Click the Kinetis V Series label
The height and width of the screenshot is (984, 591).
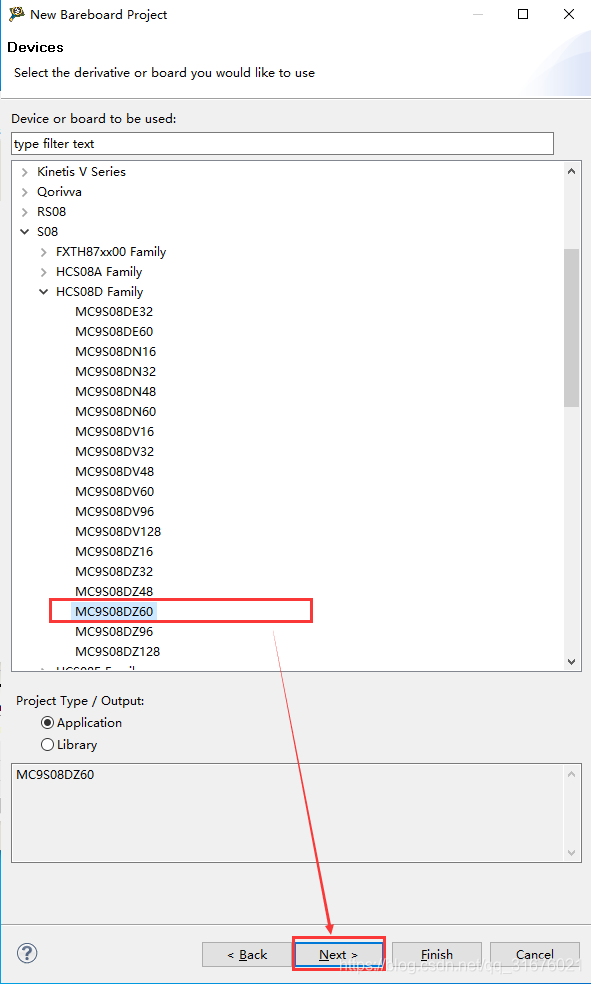(82, 171)
